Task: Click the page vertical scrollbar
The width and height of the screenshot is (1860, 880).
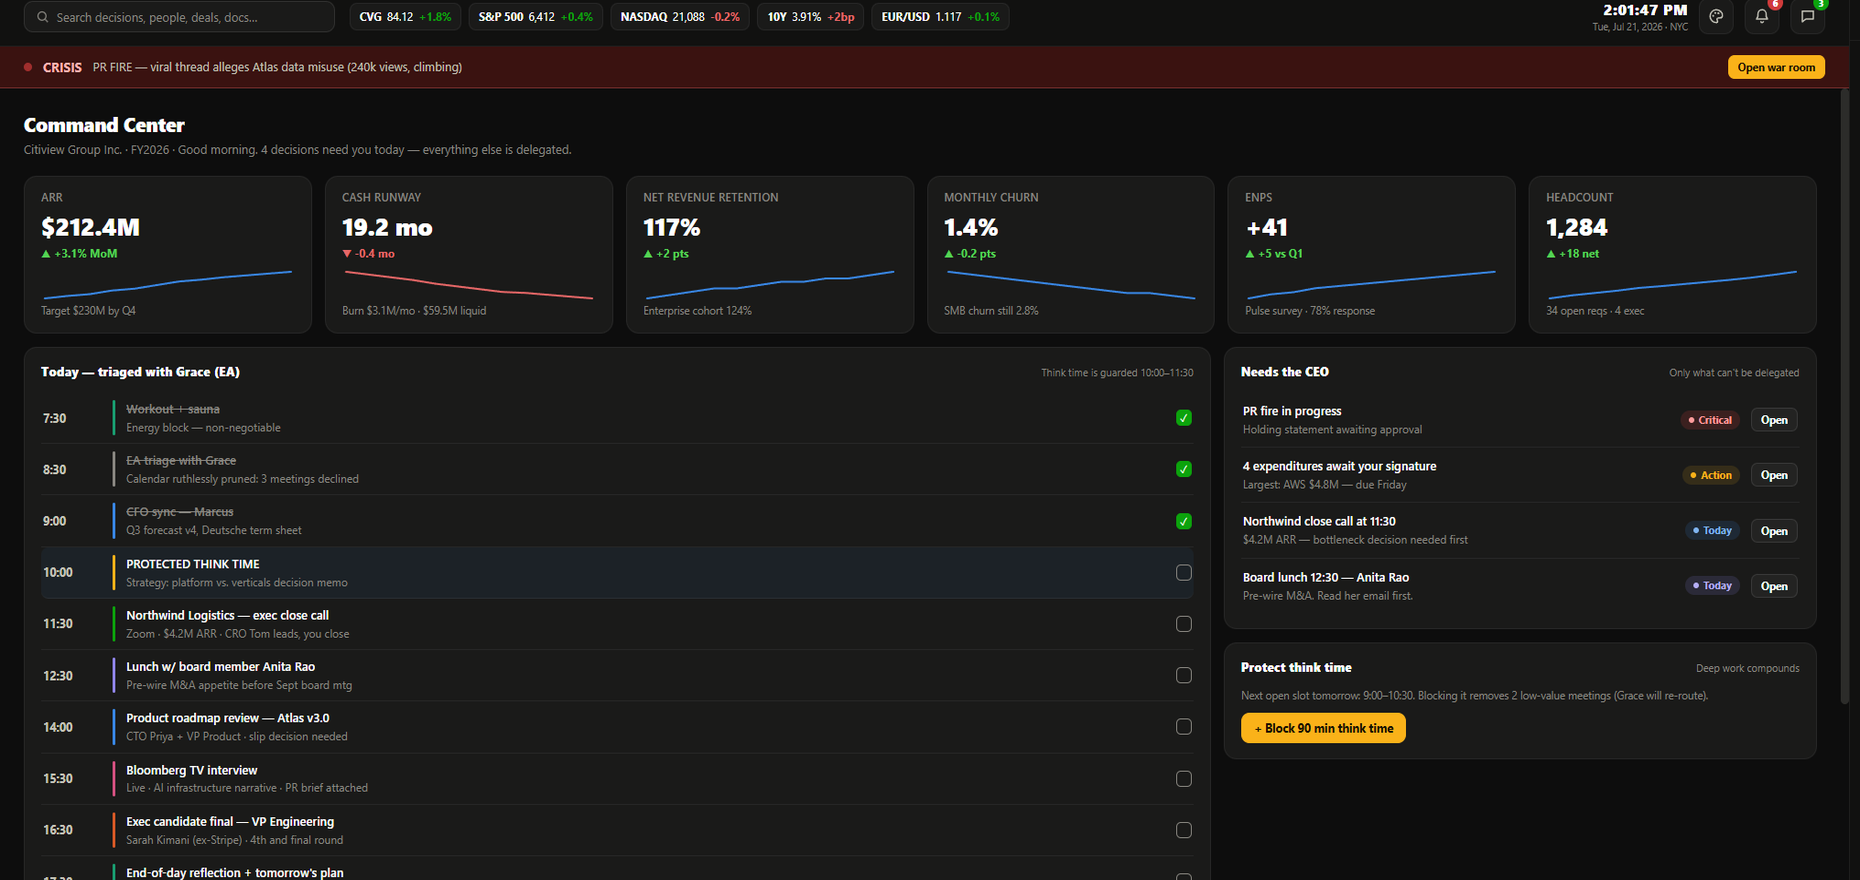Action: pyautogui.click(x=1846, y=395)
